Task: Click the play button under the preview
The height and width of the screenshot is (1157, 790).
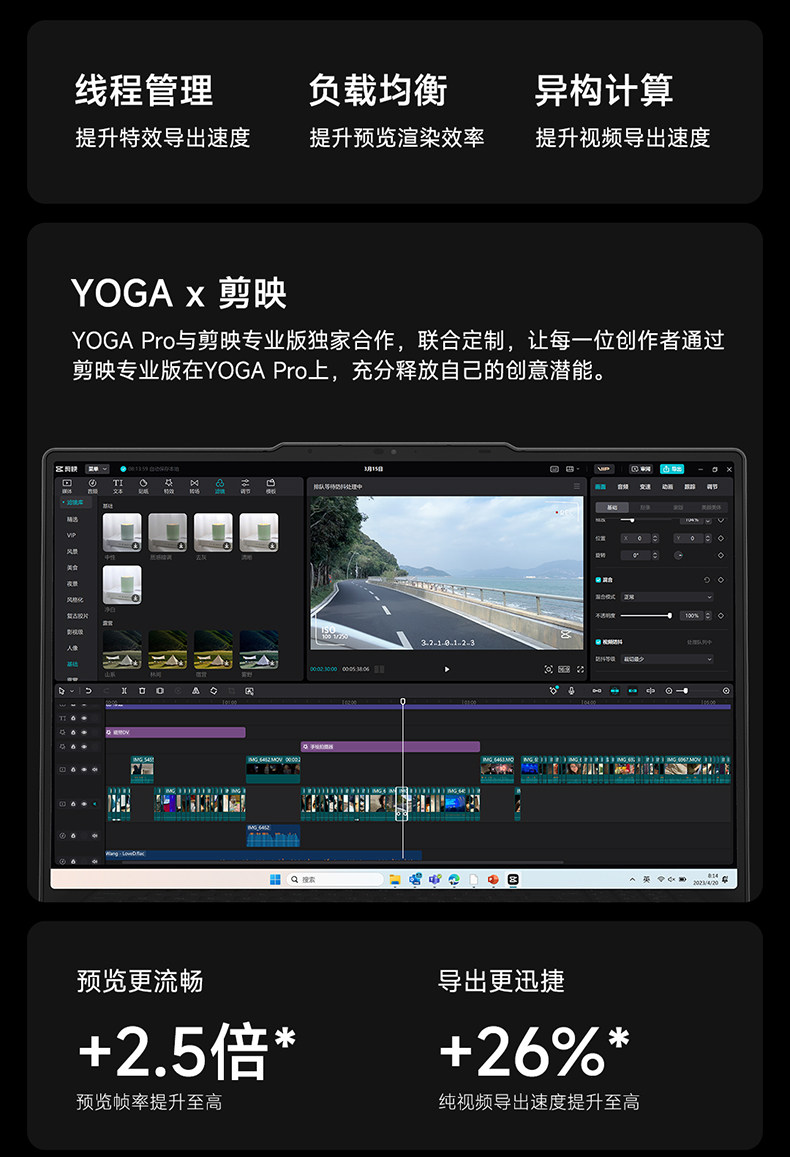Action: pyautogui.click(x=446, y=669)
